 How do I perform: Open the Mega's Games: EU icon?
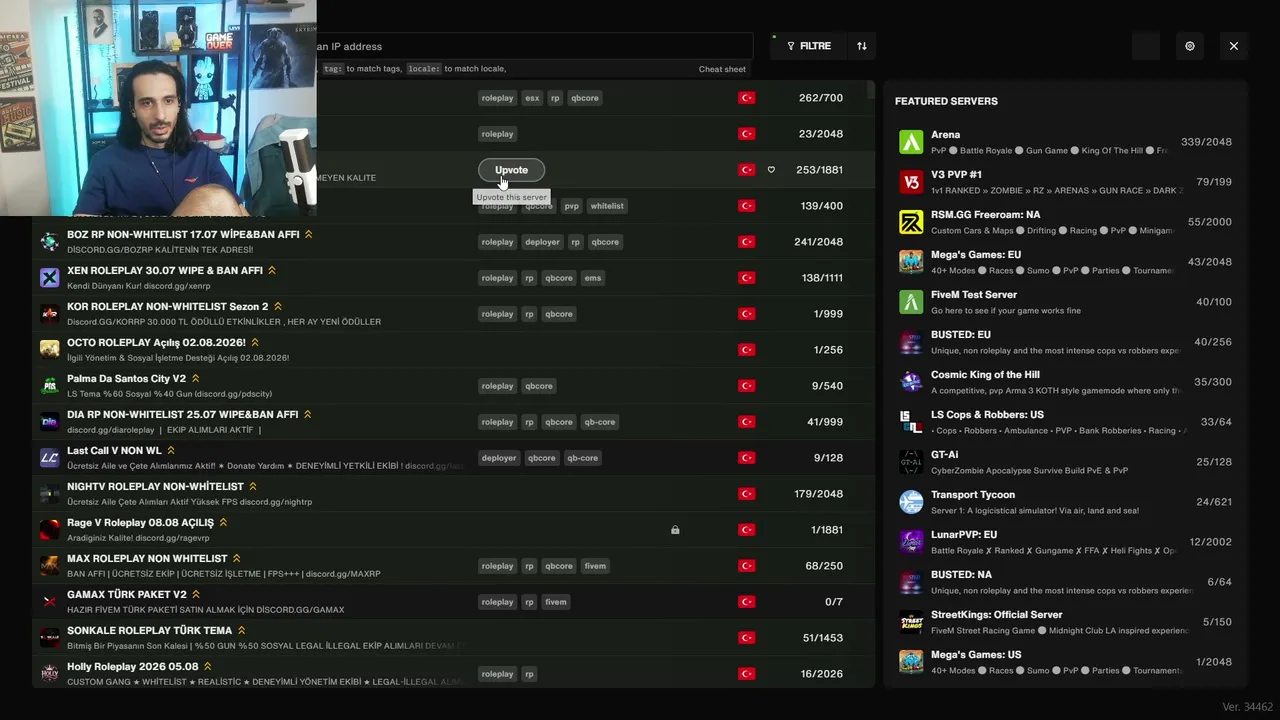[x=911, y=262]
